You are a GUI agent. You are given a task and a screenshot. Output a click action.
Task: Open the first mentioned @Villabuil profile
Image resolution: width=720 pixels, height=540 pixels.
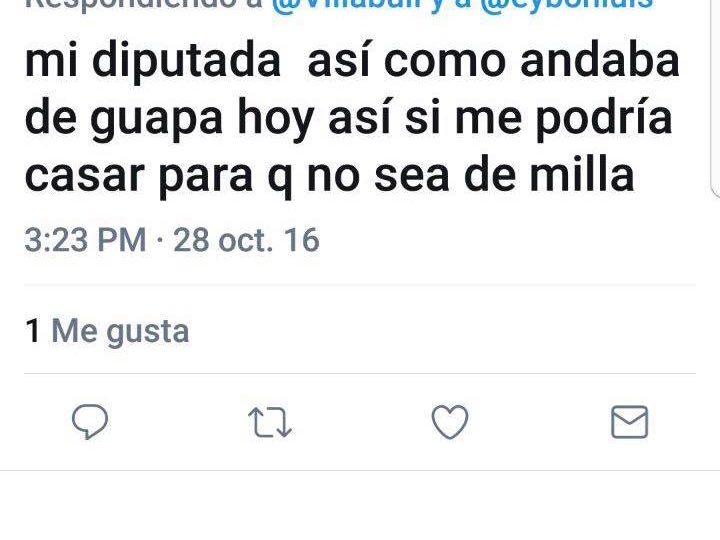(x=350, y=5)
